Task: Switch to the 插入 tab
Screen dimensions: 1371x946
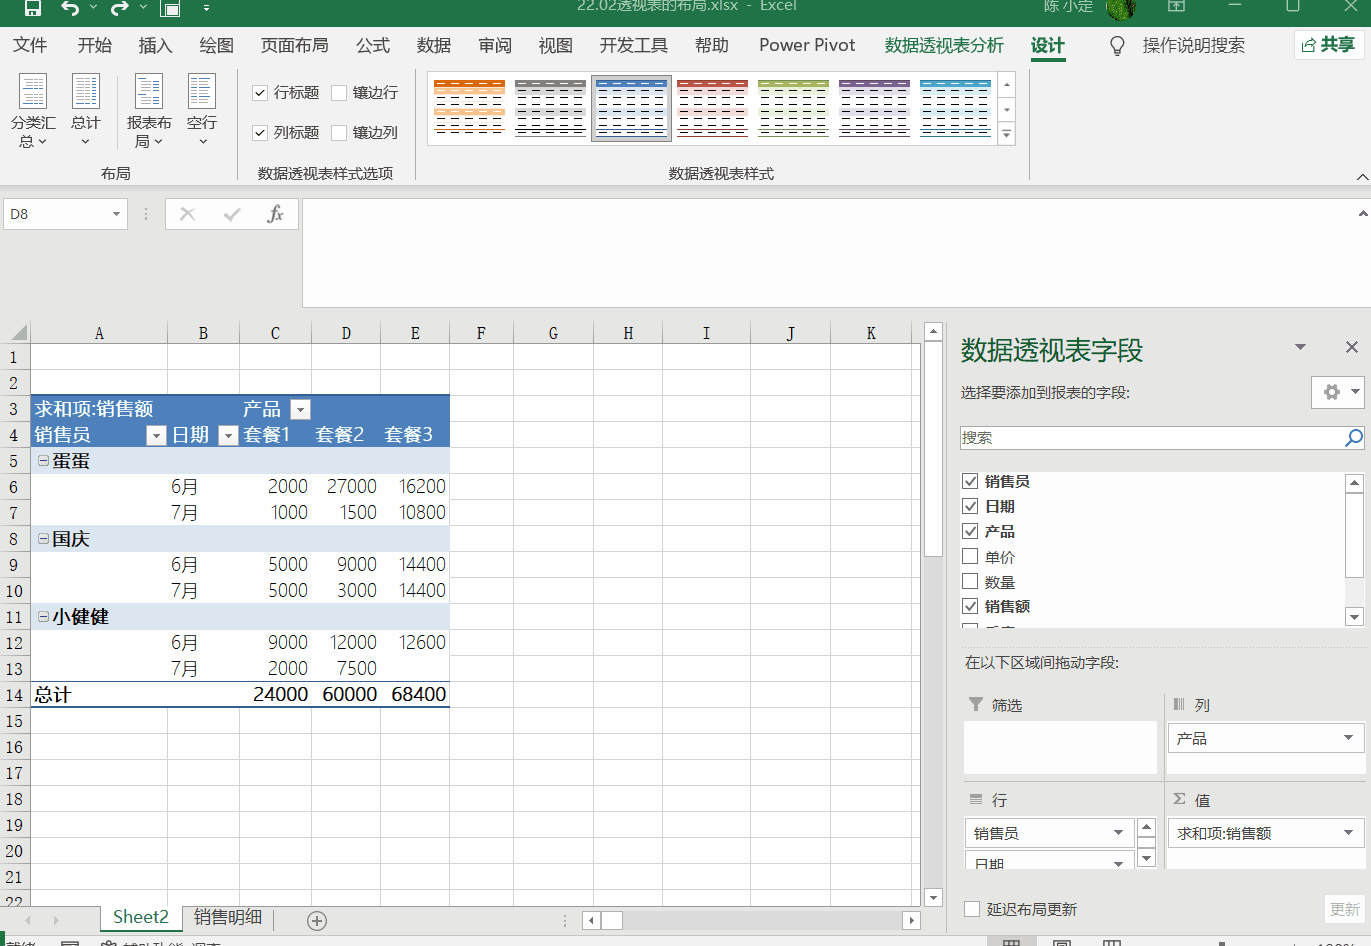Action: tap(155, 45)
